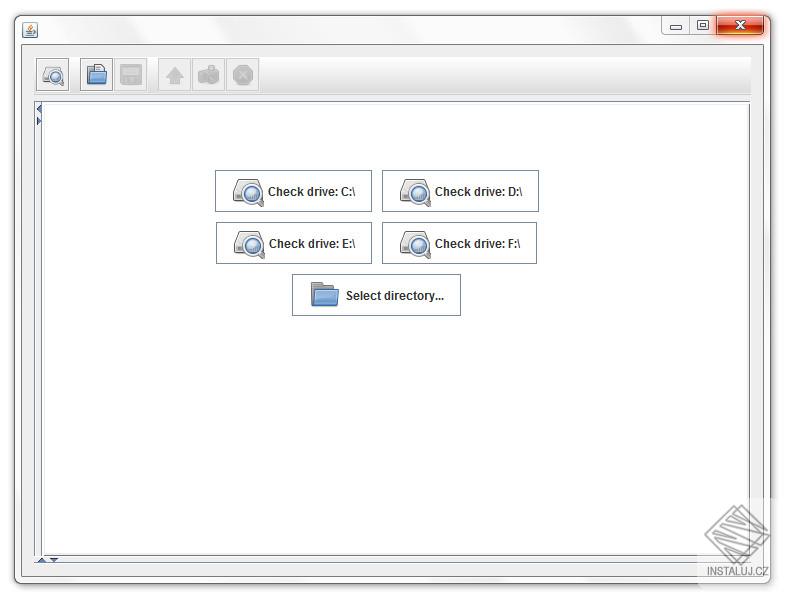Open the Select directory dialog

pyautogui.click(x=376, y=295)
